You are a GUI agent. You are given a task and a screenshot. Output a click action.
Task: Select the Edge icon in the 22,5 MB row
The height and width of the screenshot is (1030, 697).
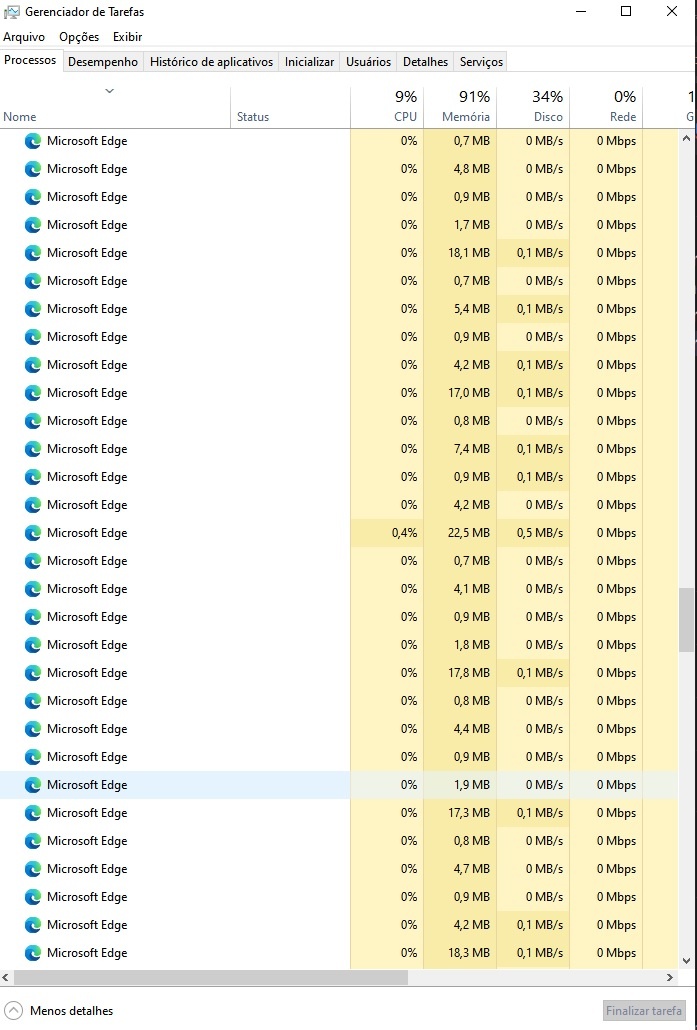point(33,533)
